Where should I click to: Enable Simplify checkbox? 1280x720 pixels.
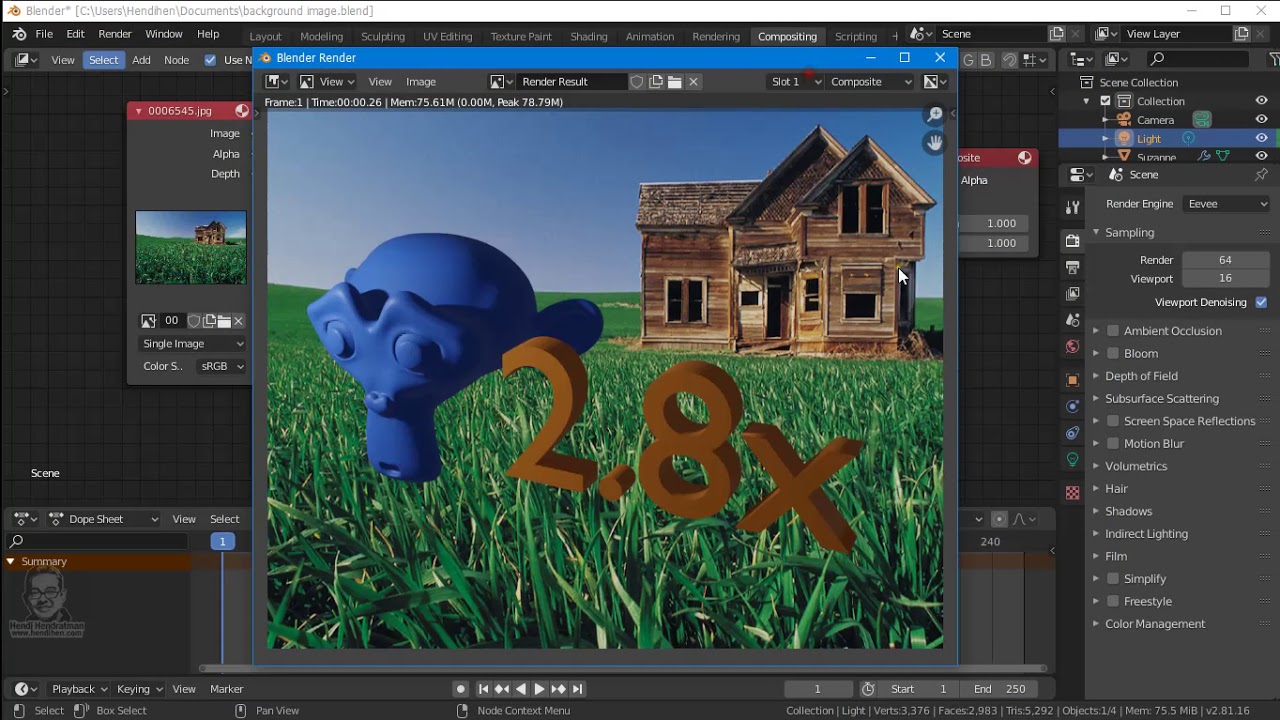[x=1113, y=579]
